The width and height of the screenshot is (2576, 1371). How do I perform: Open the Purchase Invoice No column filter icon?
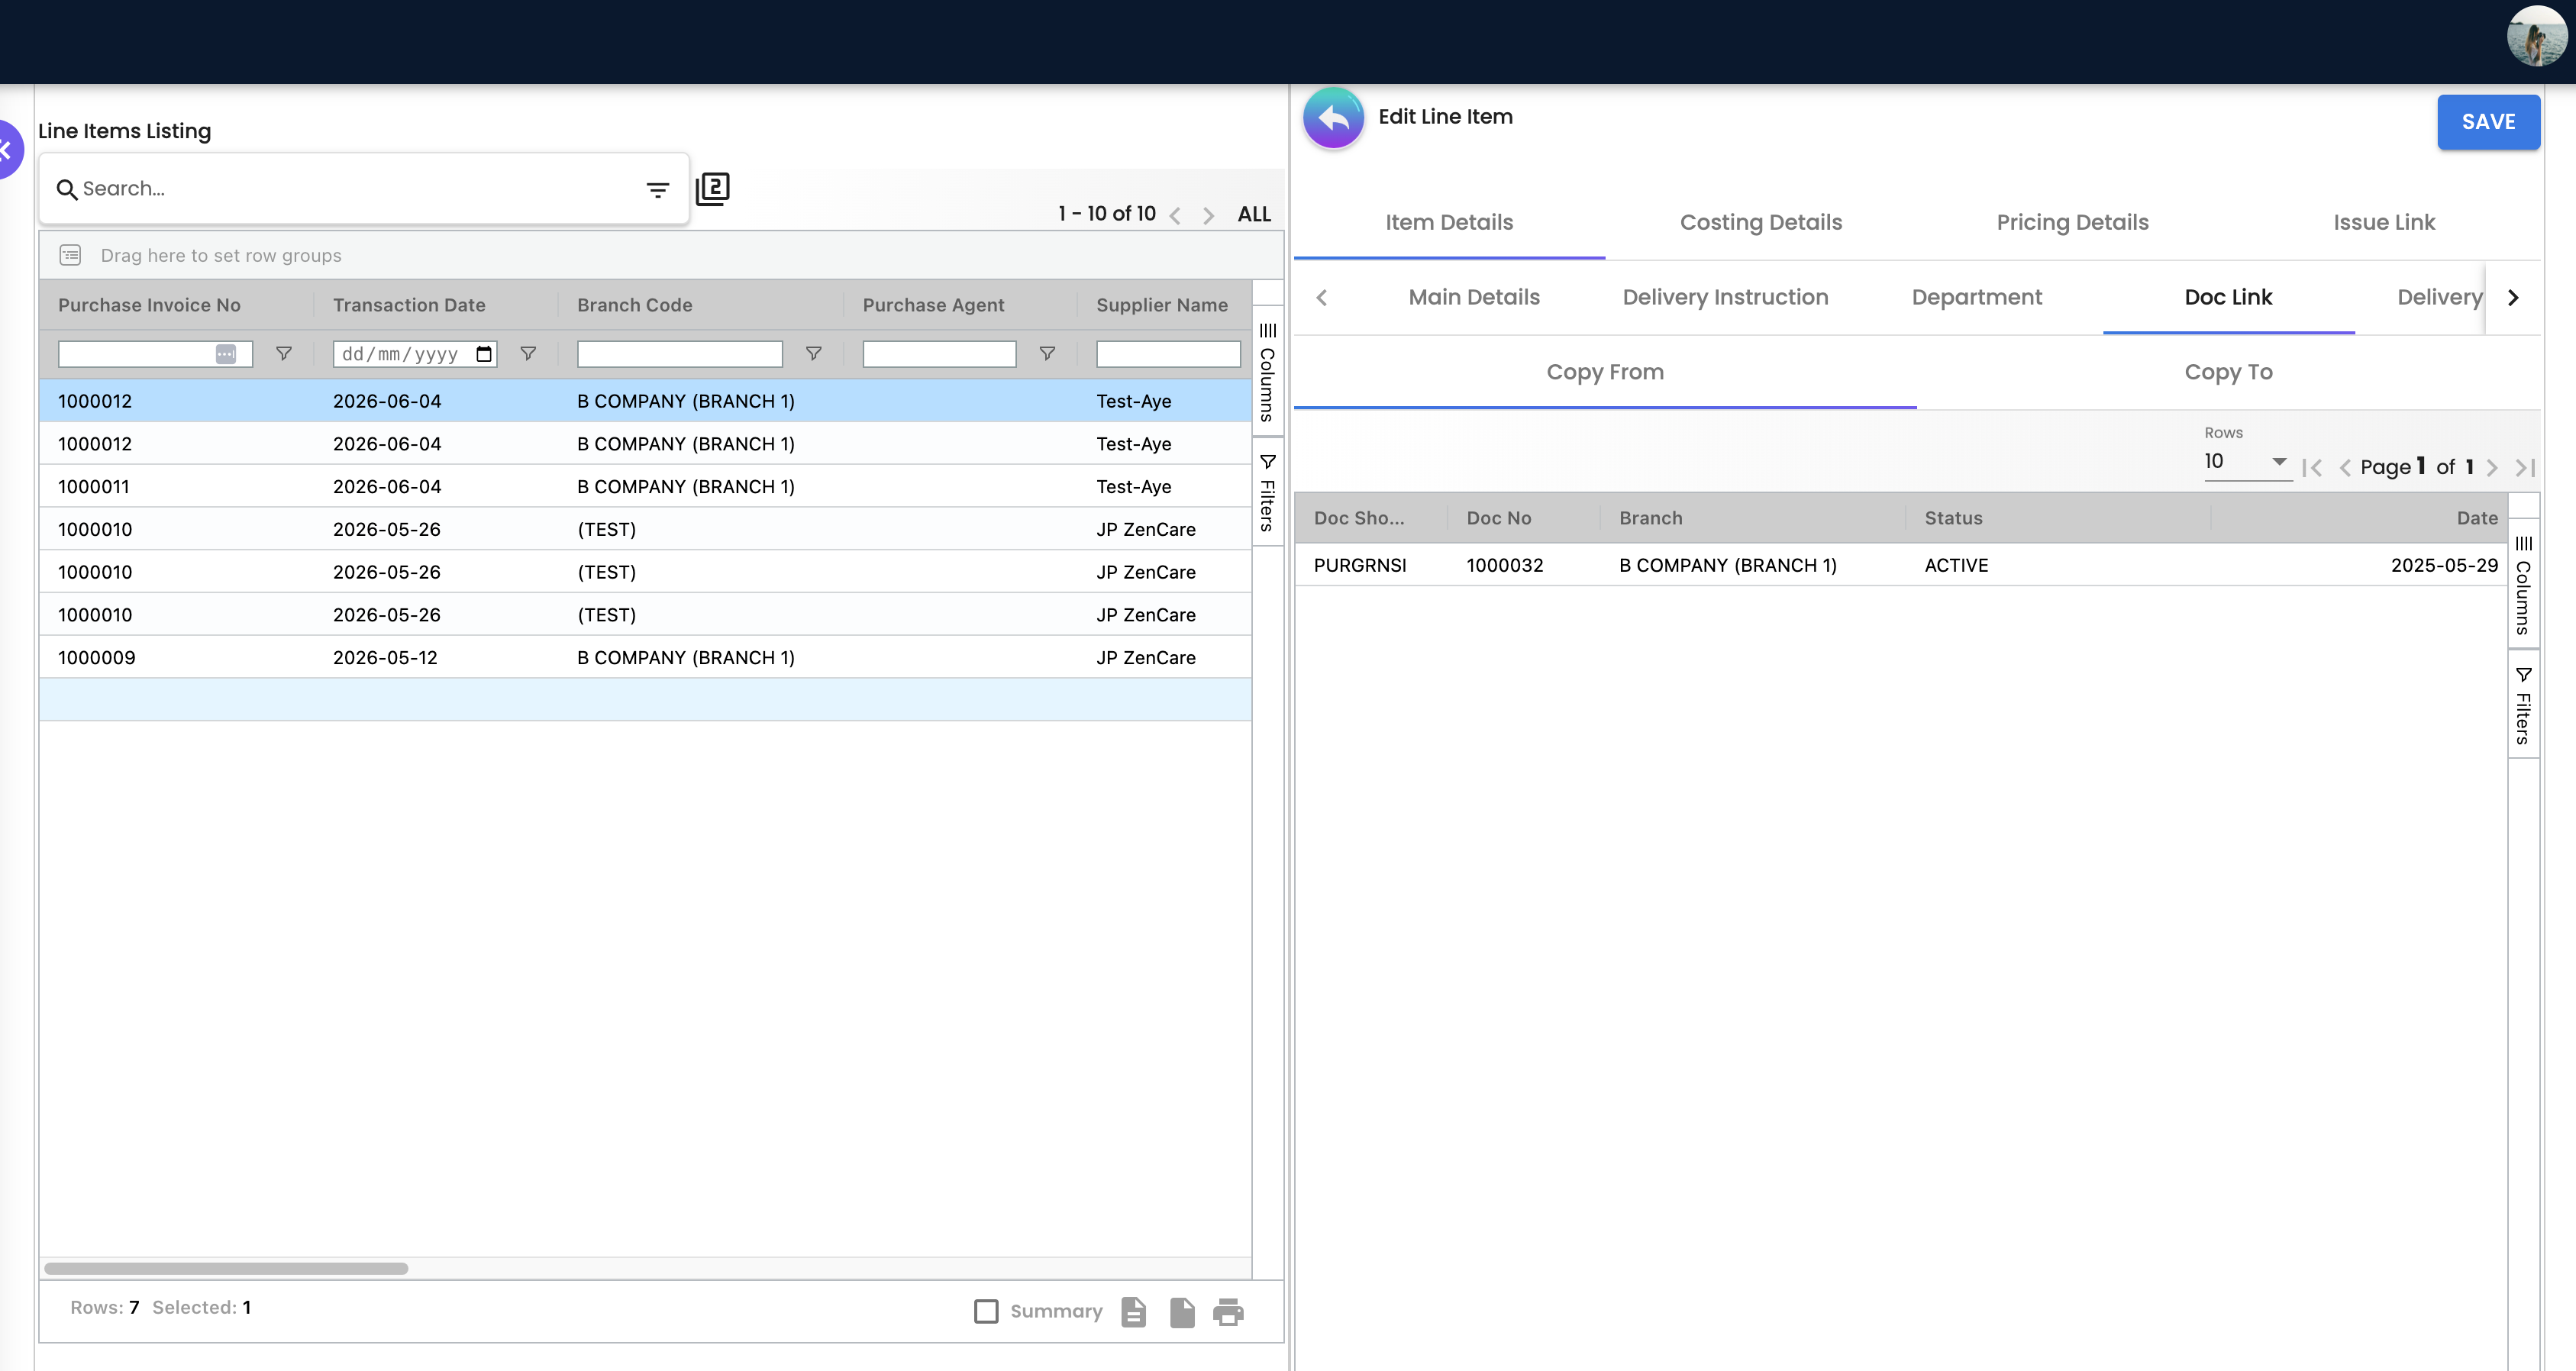pos(284,354)
